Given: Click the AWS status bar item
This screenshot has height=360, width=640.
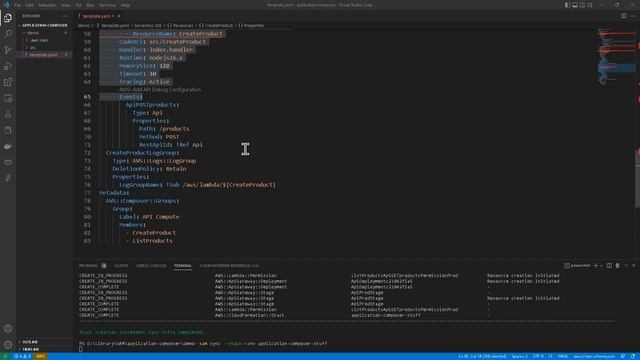Looking at the screenshot, I should pyautogui.click(x=40, y=356).
